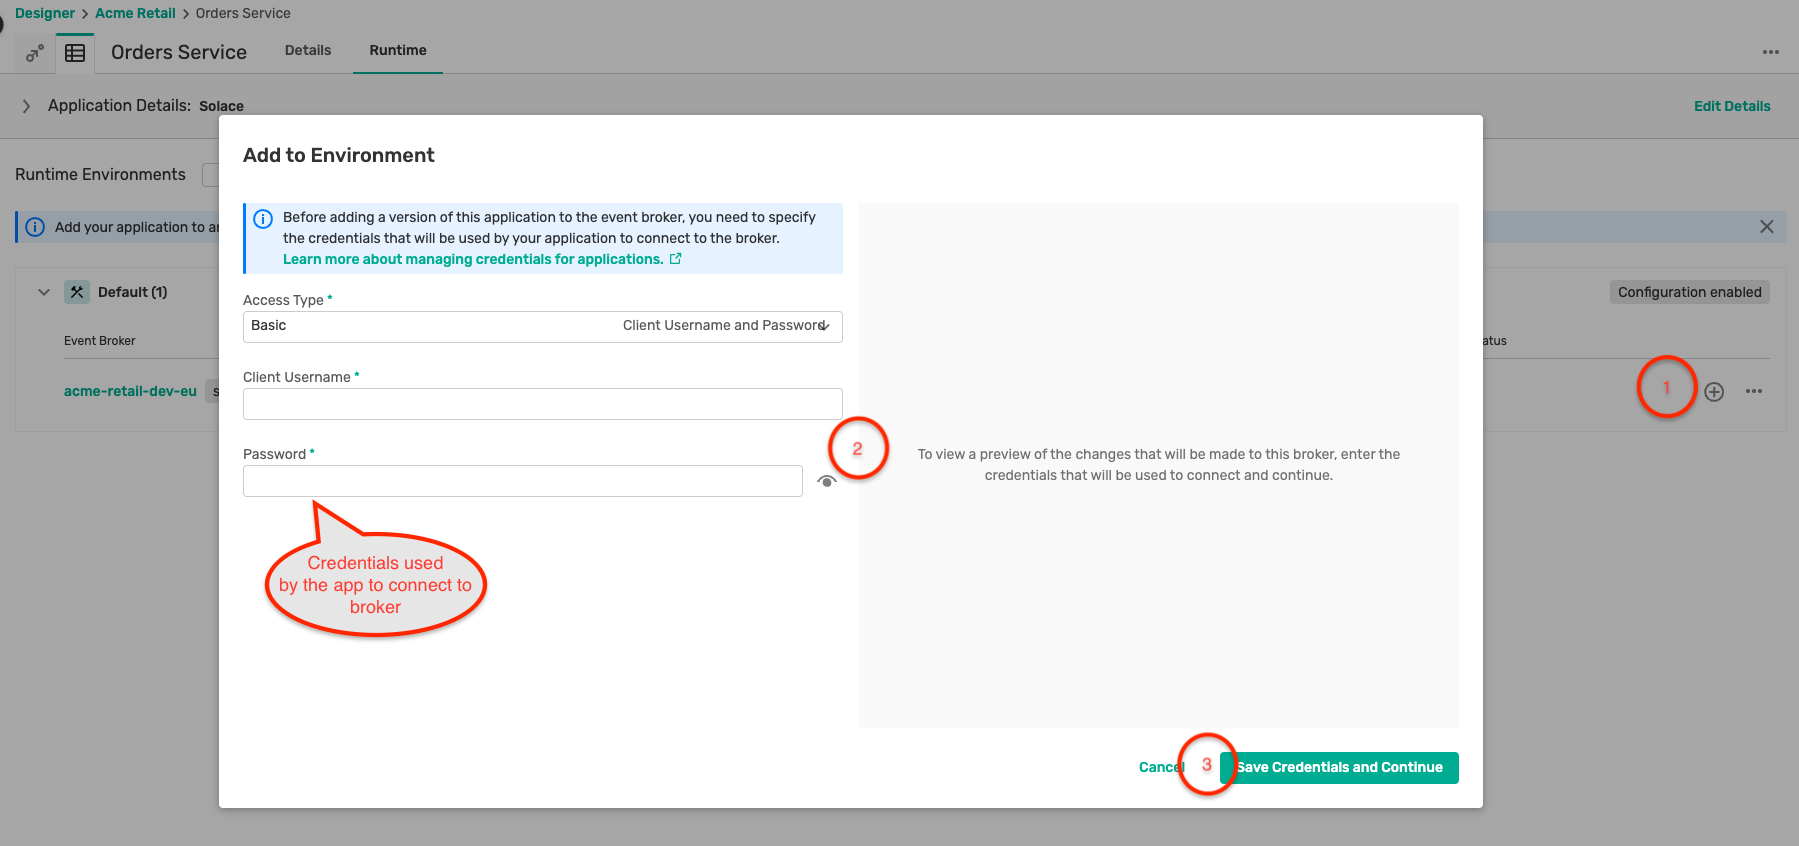The height and width of the screenshot is (846, 1799).
Task: Expand the Application Details section
Action: (27, 106)
